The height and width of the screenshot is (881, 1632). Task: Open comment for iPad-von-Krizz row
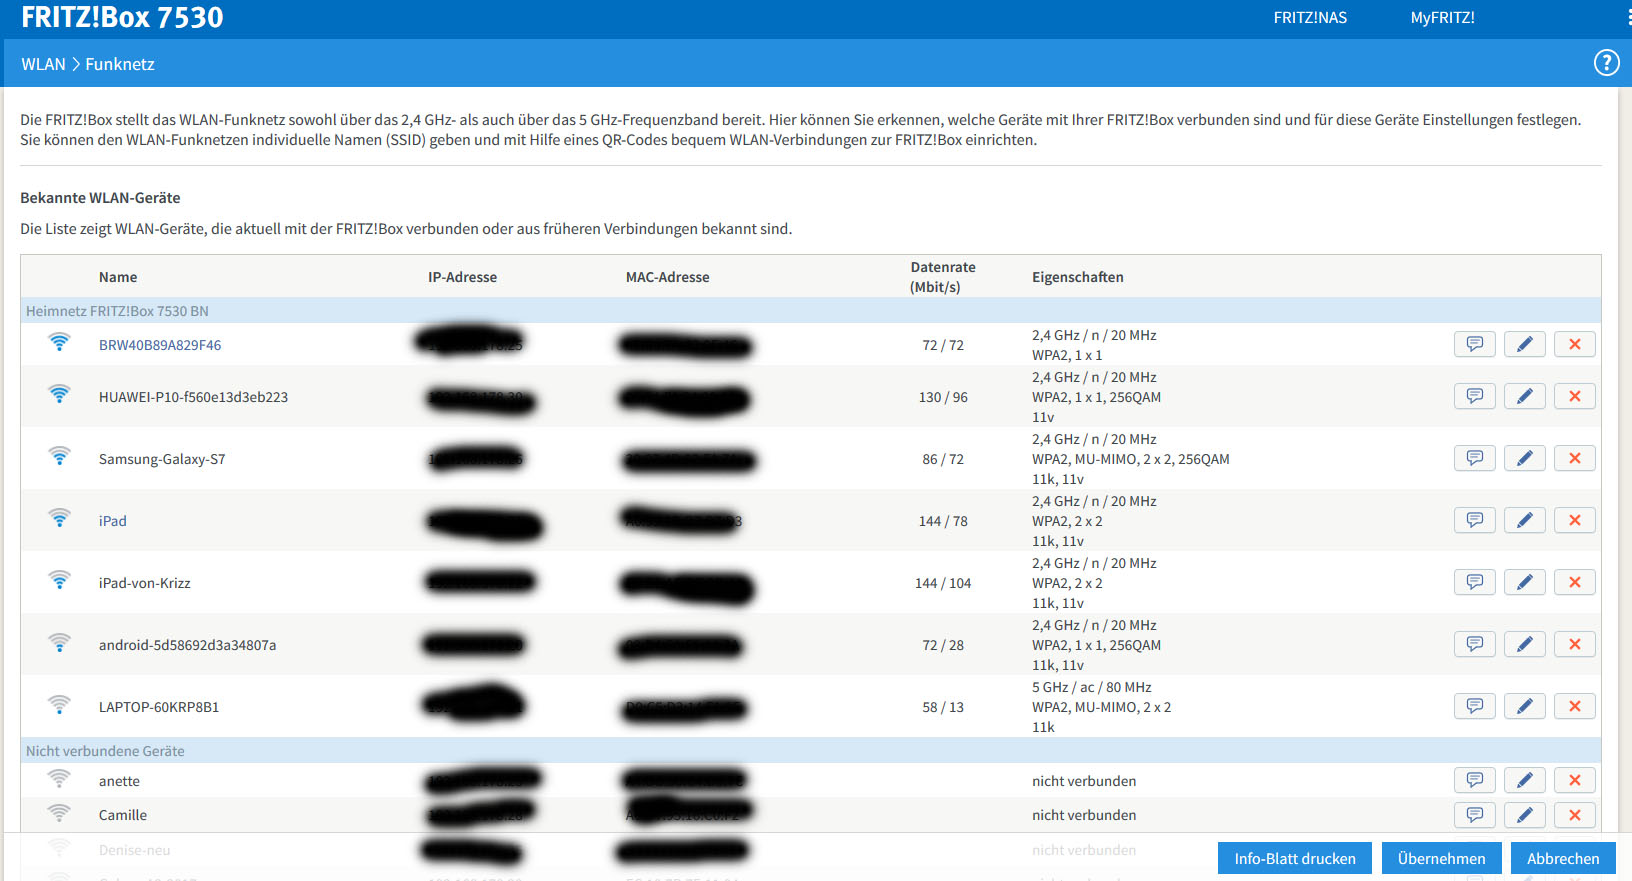click(1475, 582)
